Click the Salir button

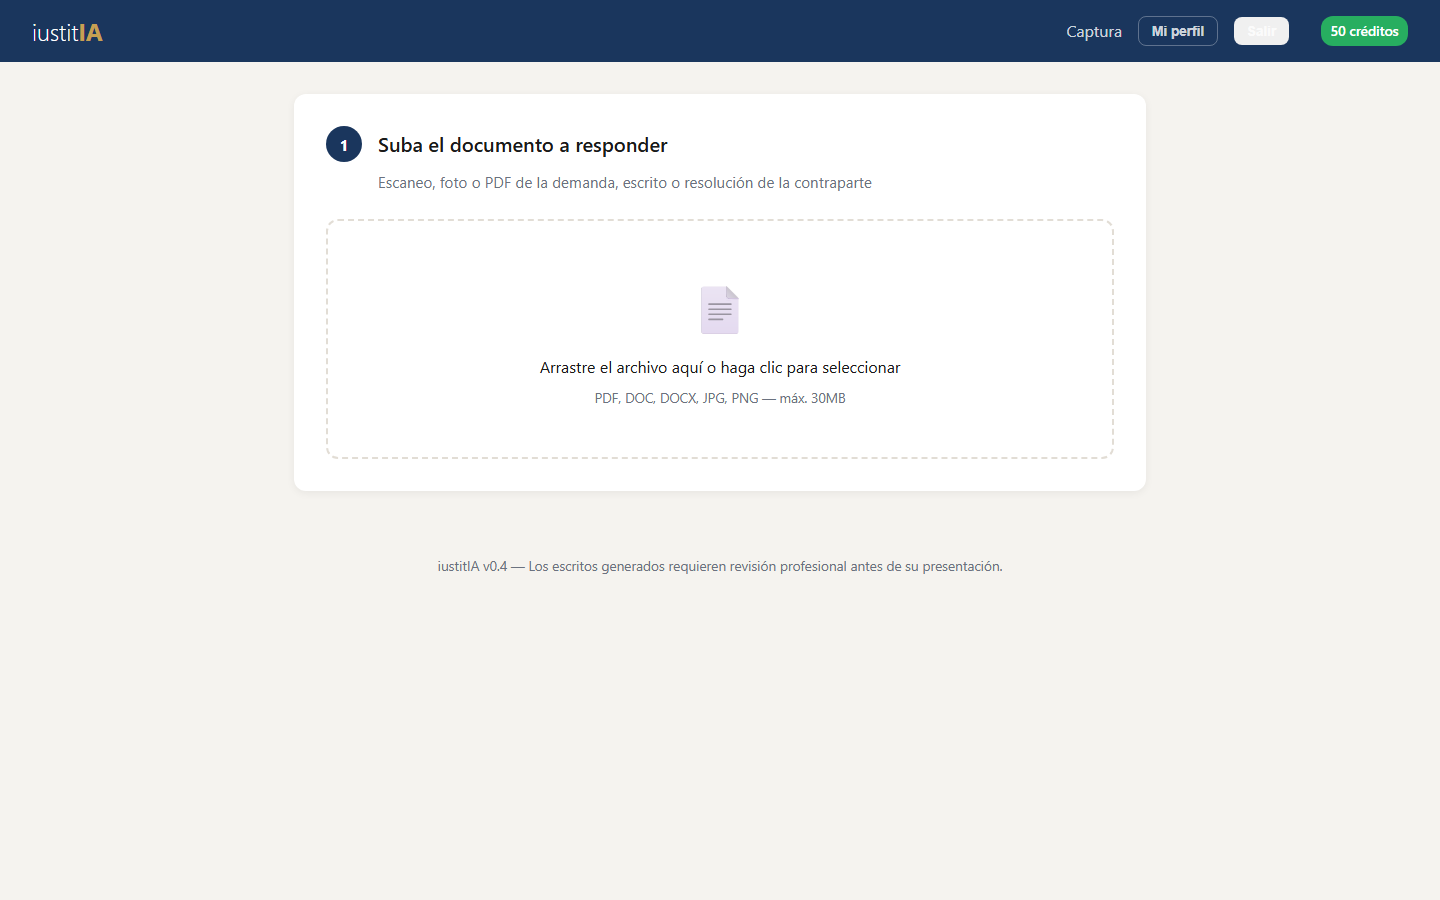[1261, 31]
